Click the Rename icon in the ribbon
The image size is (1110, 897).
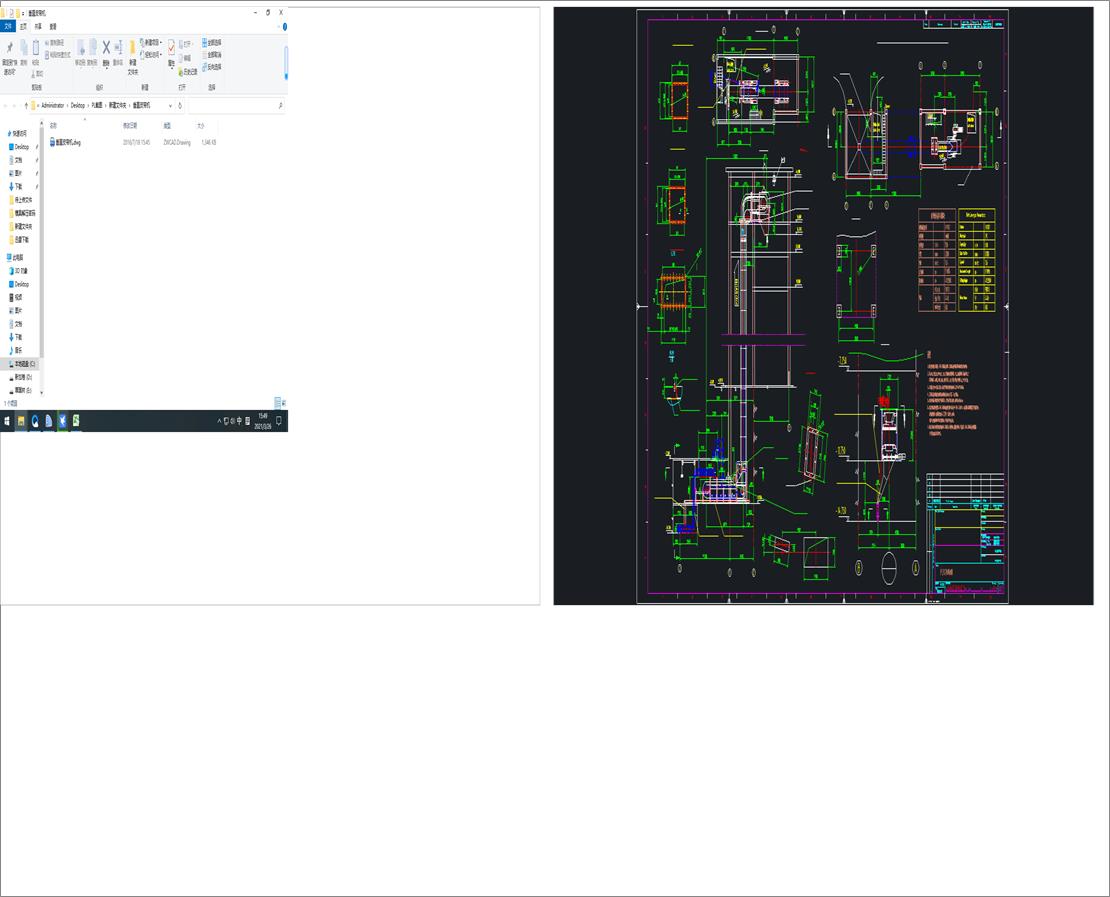pos(119,48)
